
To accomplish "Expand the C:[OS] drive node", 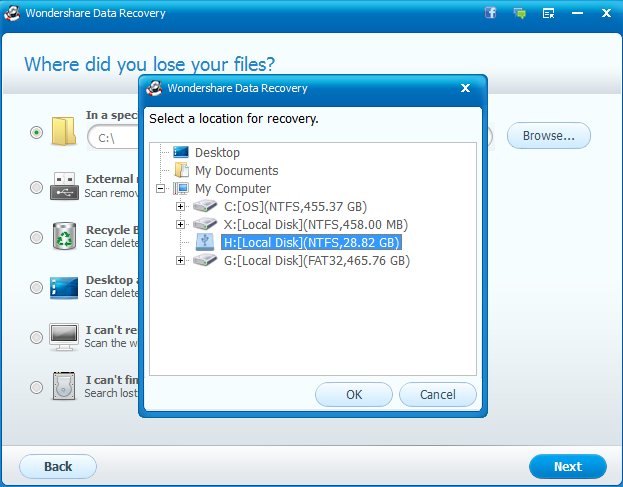I will point(180,206).
